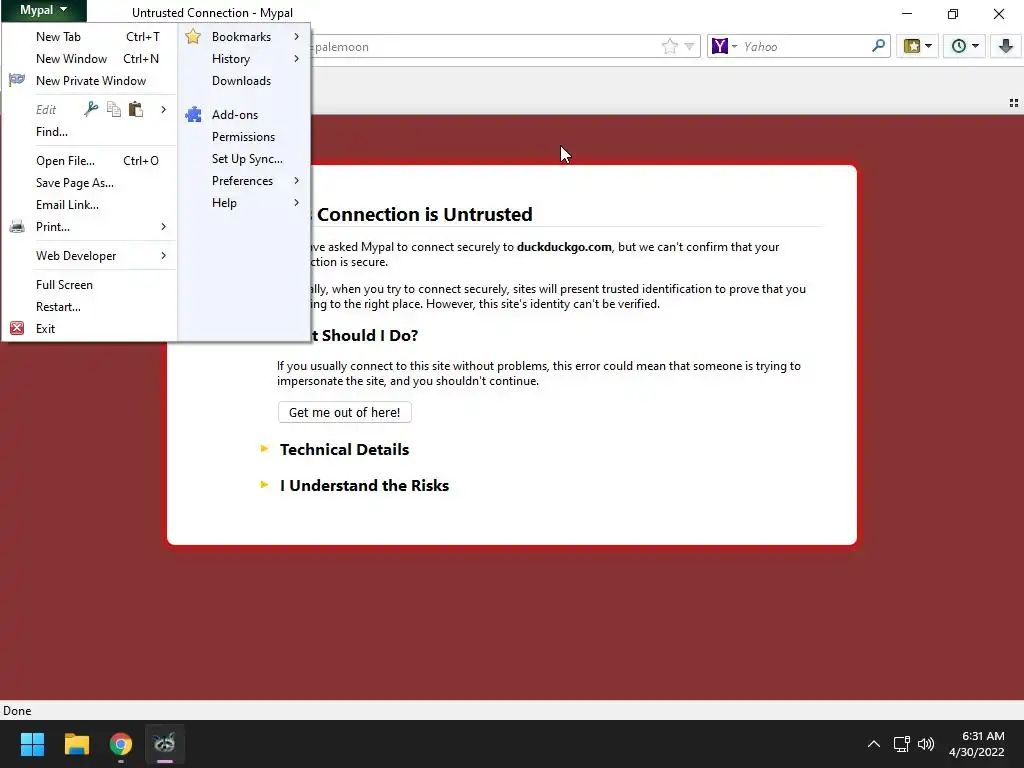Click the volume speaker tray icon

click(x=926, y=744)
